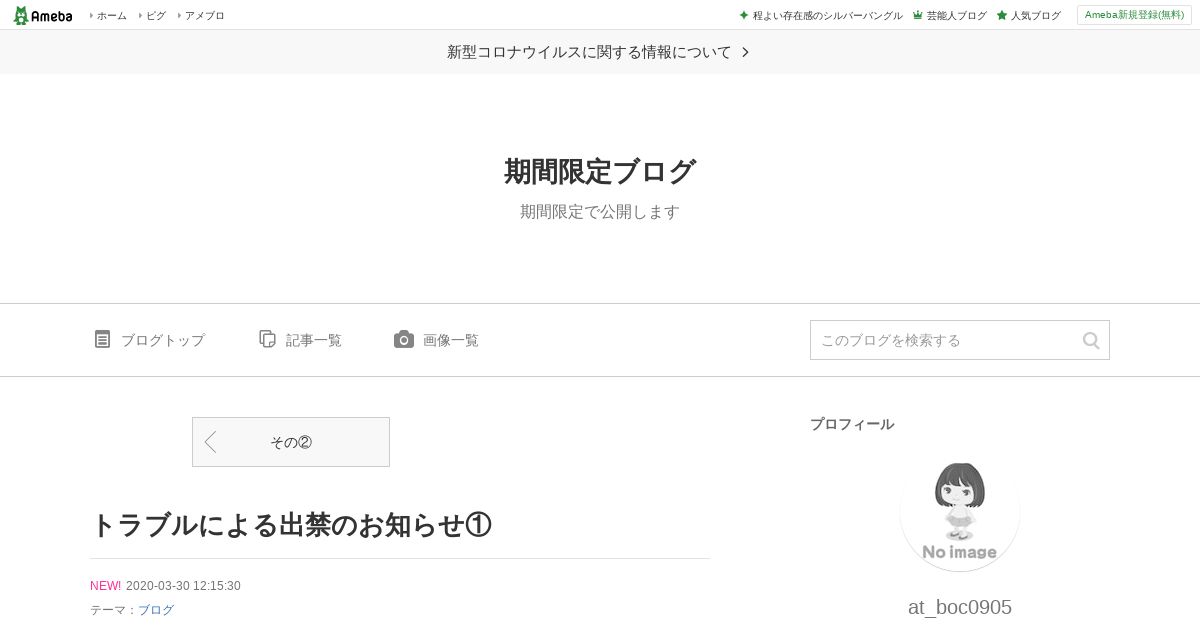Screen dimensions: 1200x630
Task: Click the leaf icon beside シルバーバングル link
Action: coord(744,15)
